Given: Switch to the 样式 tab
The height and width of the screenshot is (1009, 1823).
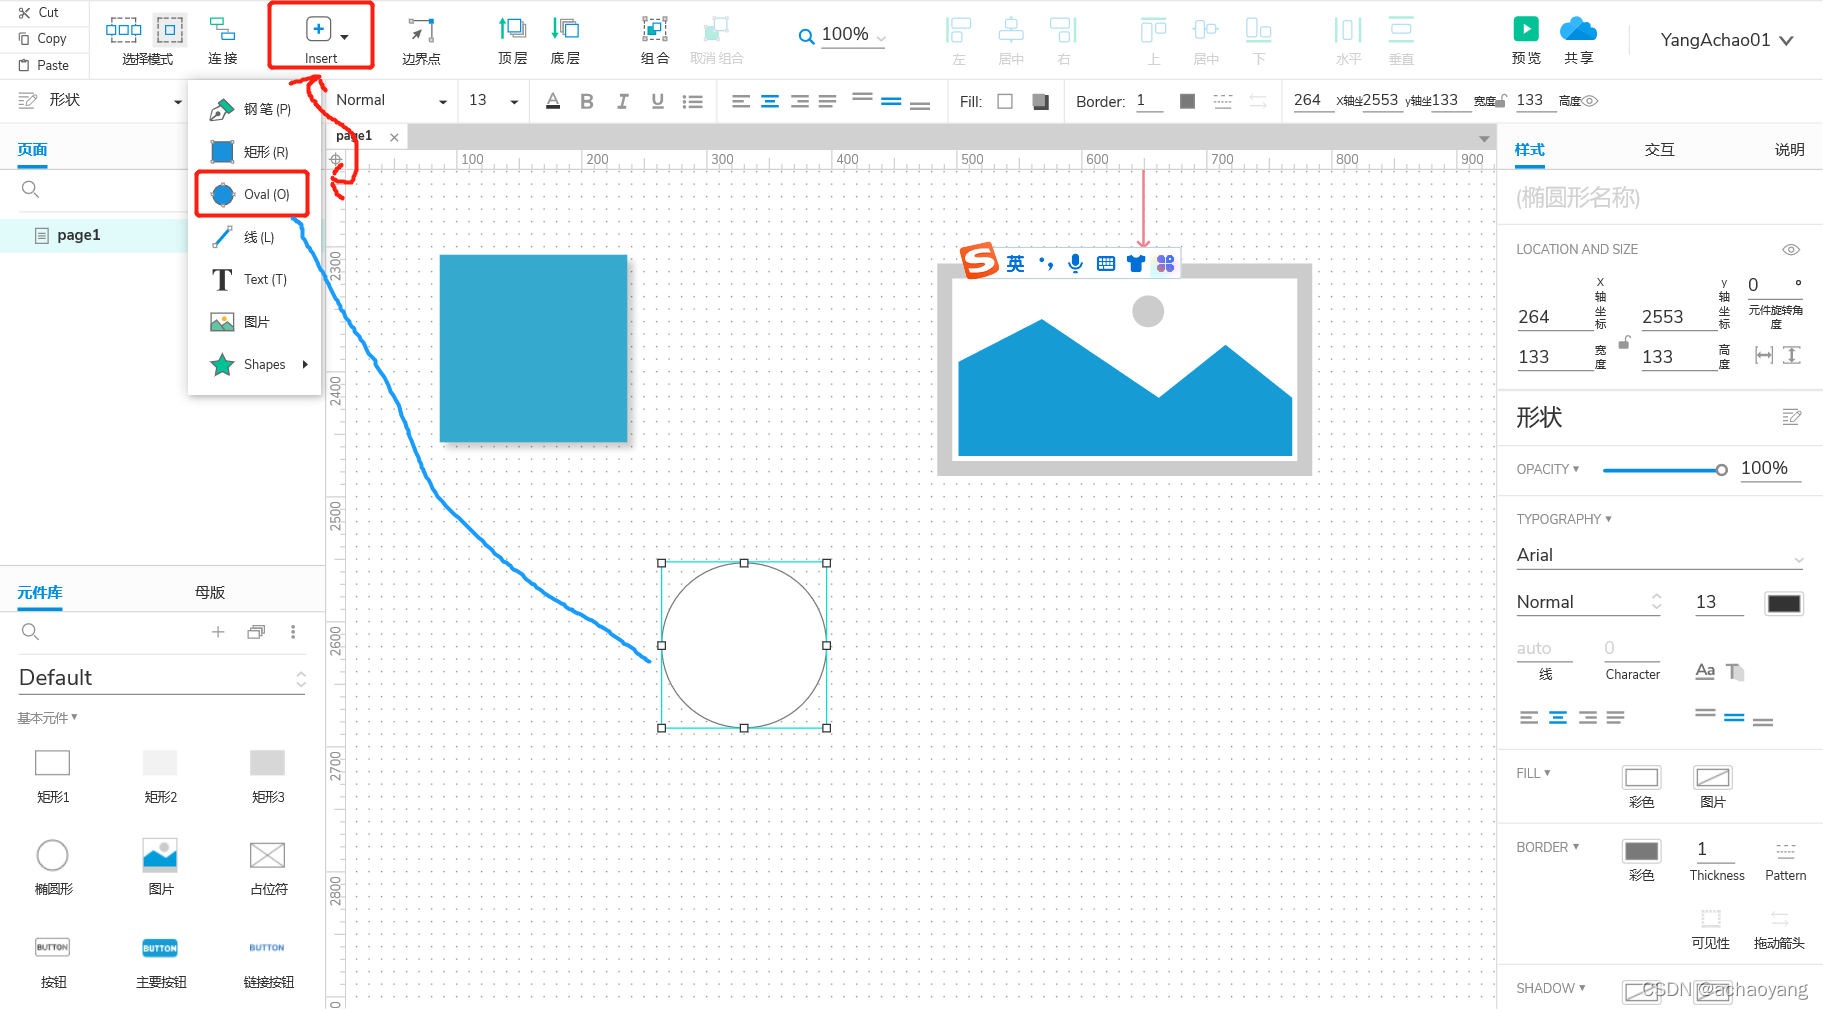Looking at the screenshot, I should click(x=1529, y=150).
